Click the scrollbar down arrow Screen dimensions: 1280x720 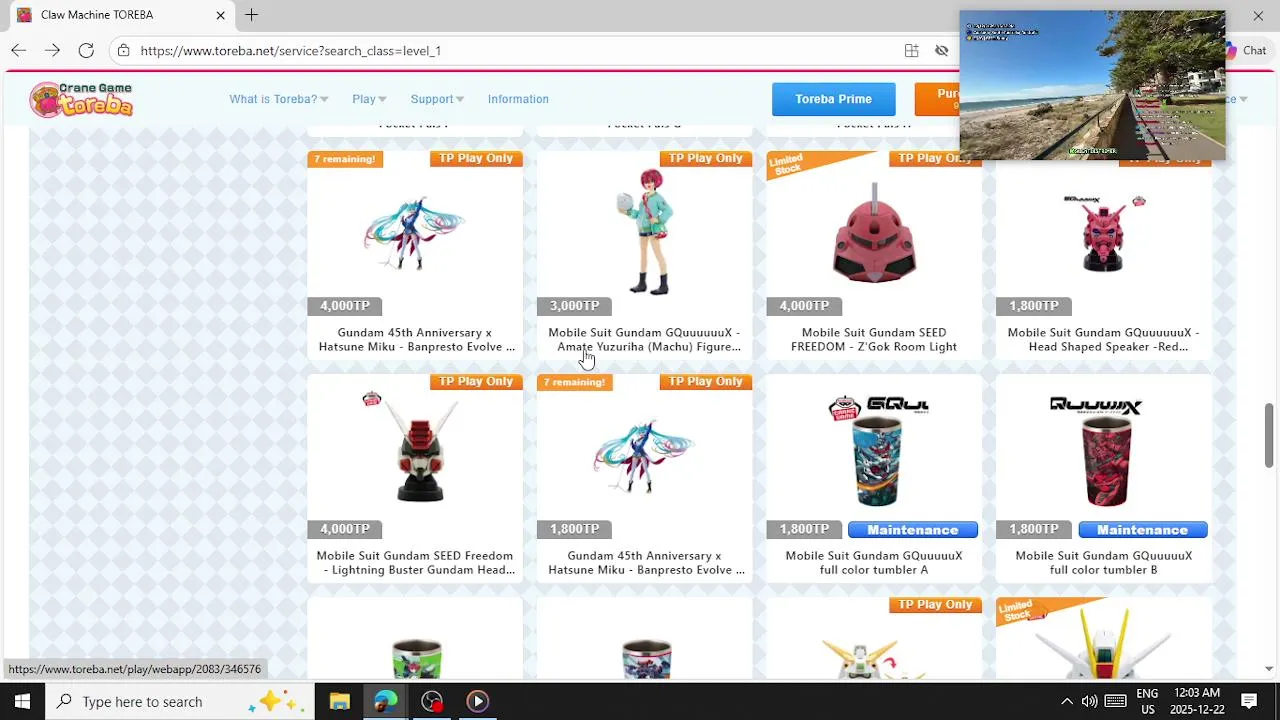[1269, 669]
